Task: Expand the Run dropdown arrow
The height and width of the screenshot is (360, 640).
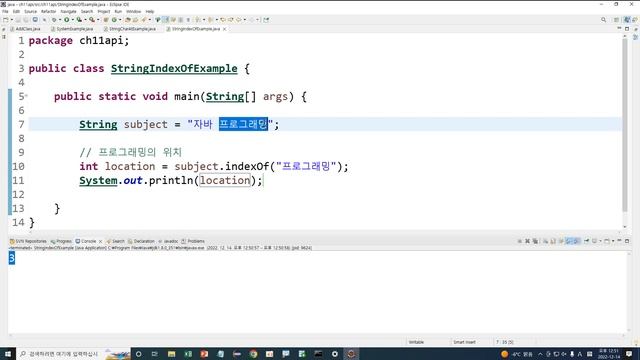Action: point(73,20)
